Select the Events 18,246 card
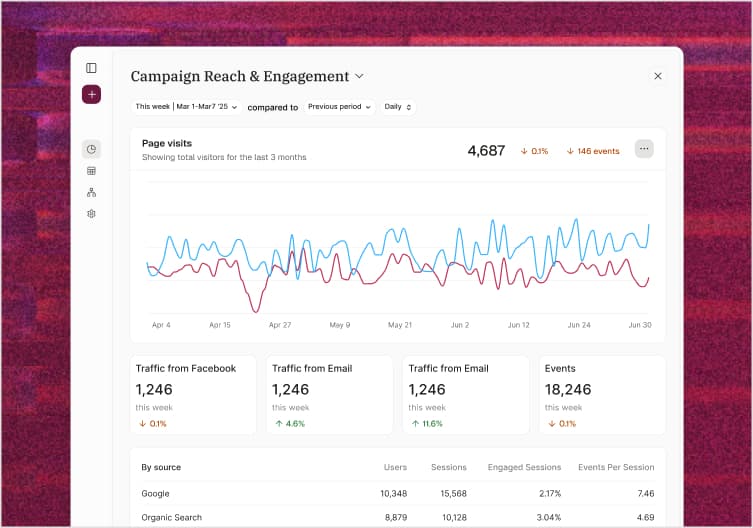The width and height of the screenshot is (753, 528). [x=602, y=395]
